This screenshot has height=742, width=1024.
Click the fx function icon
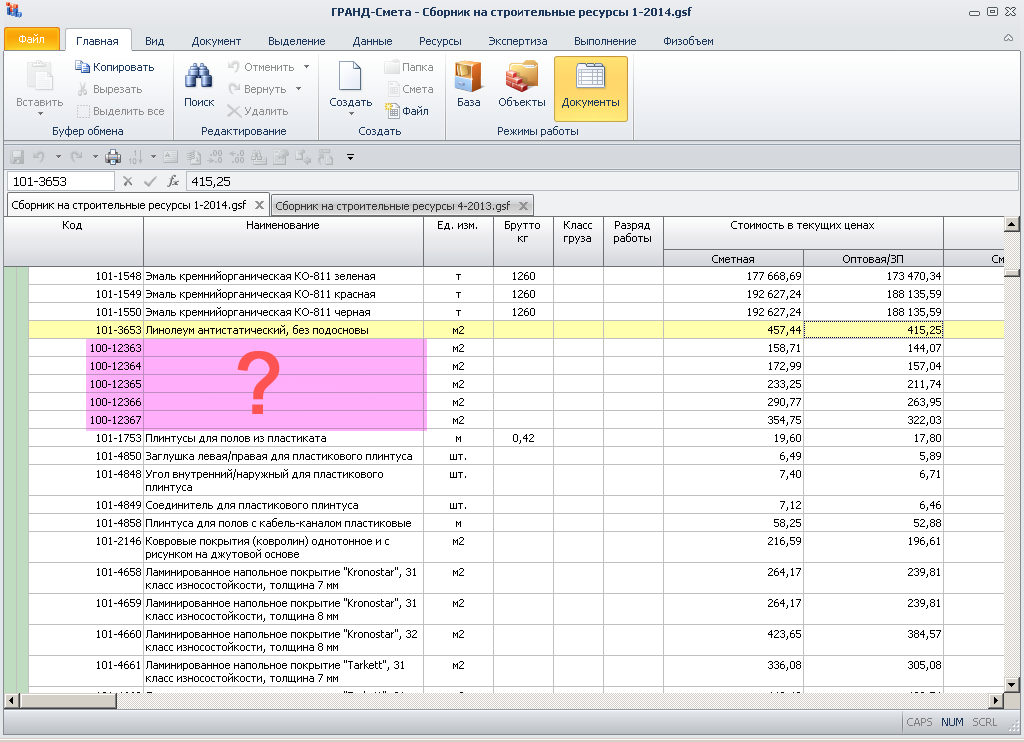click(173, 181)
